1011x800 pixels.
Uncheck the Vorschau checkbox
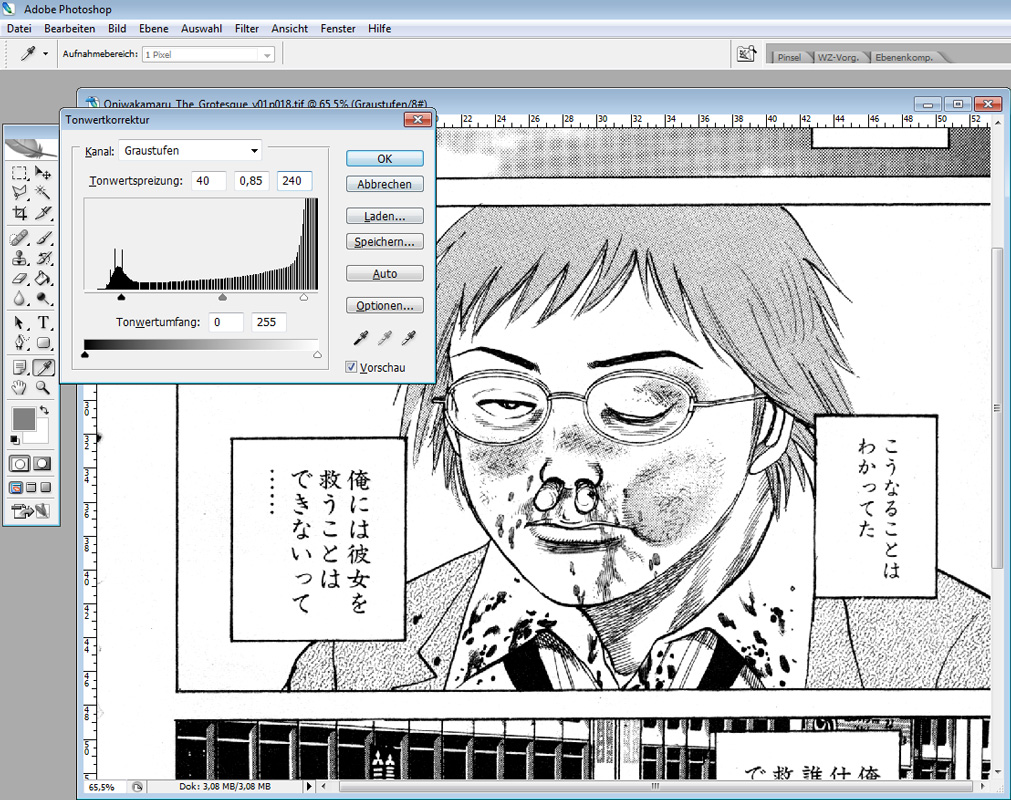(x=351, y=367)
